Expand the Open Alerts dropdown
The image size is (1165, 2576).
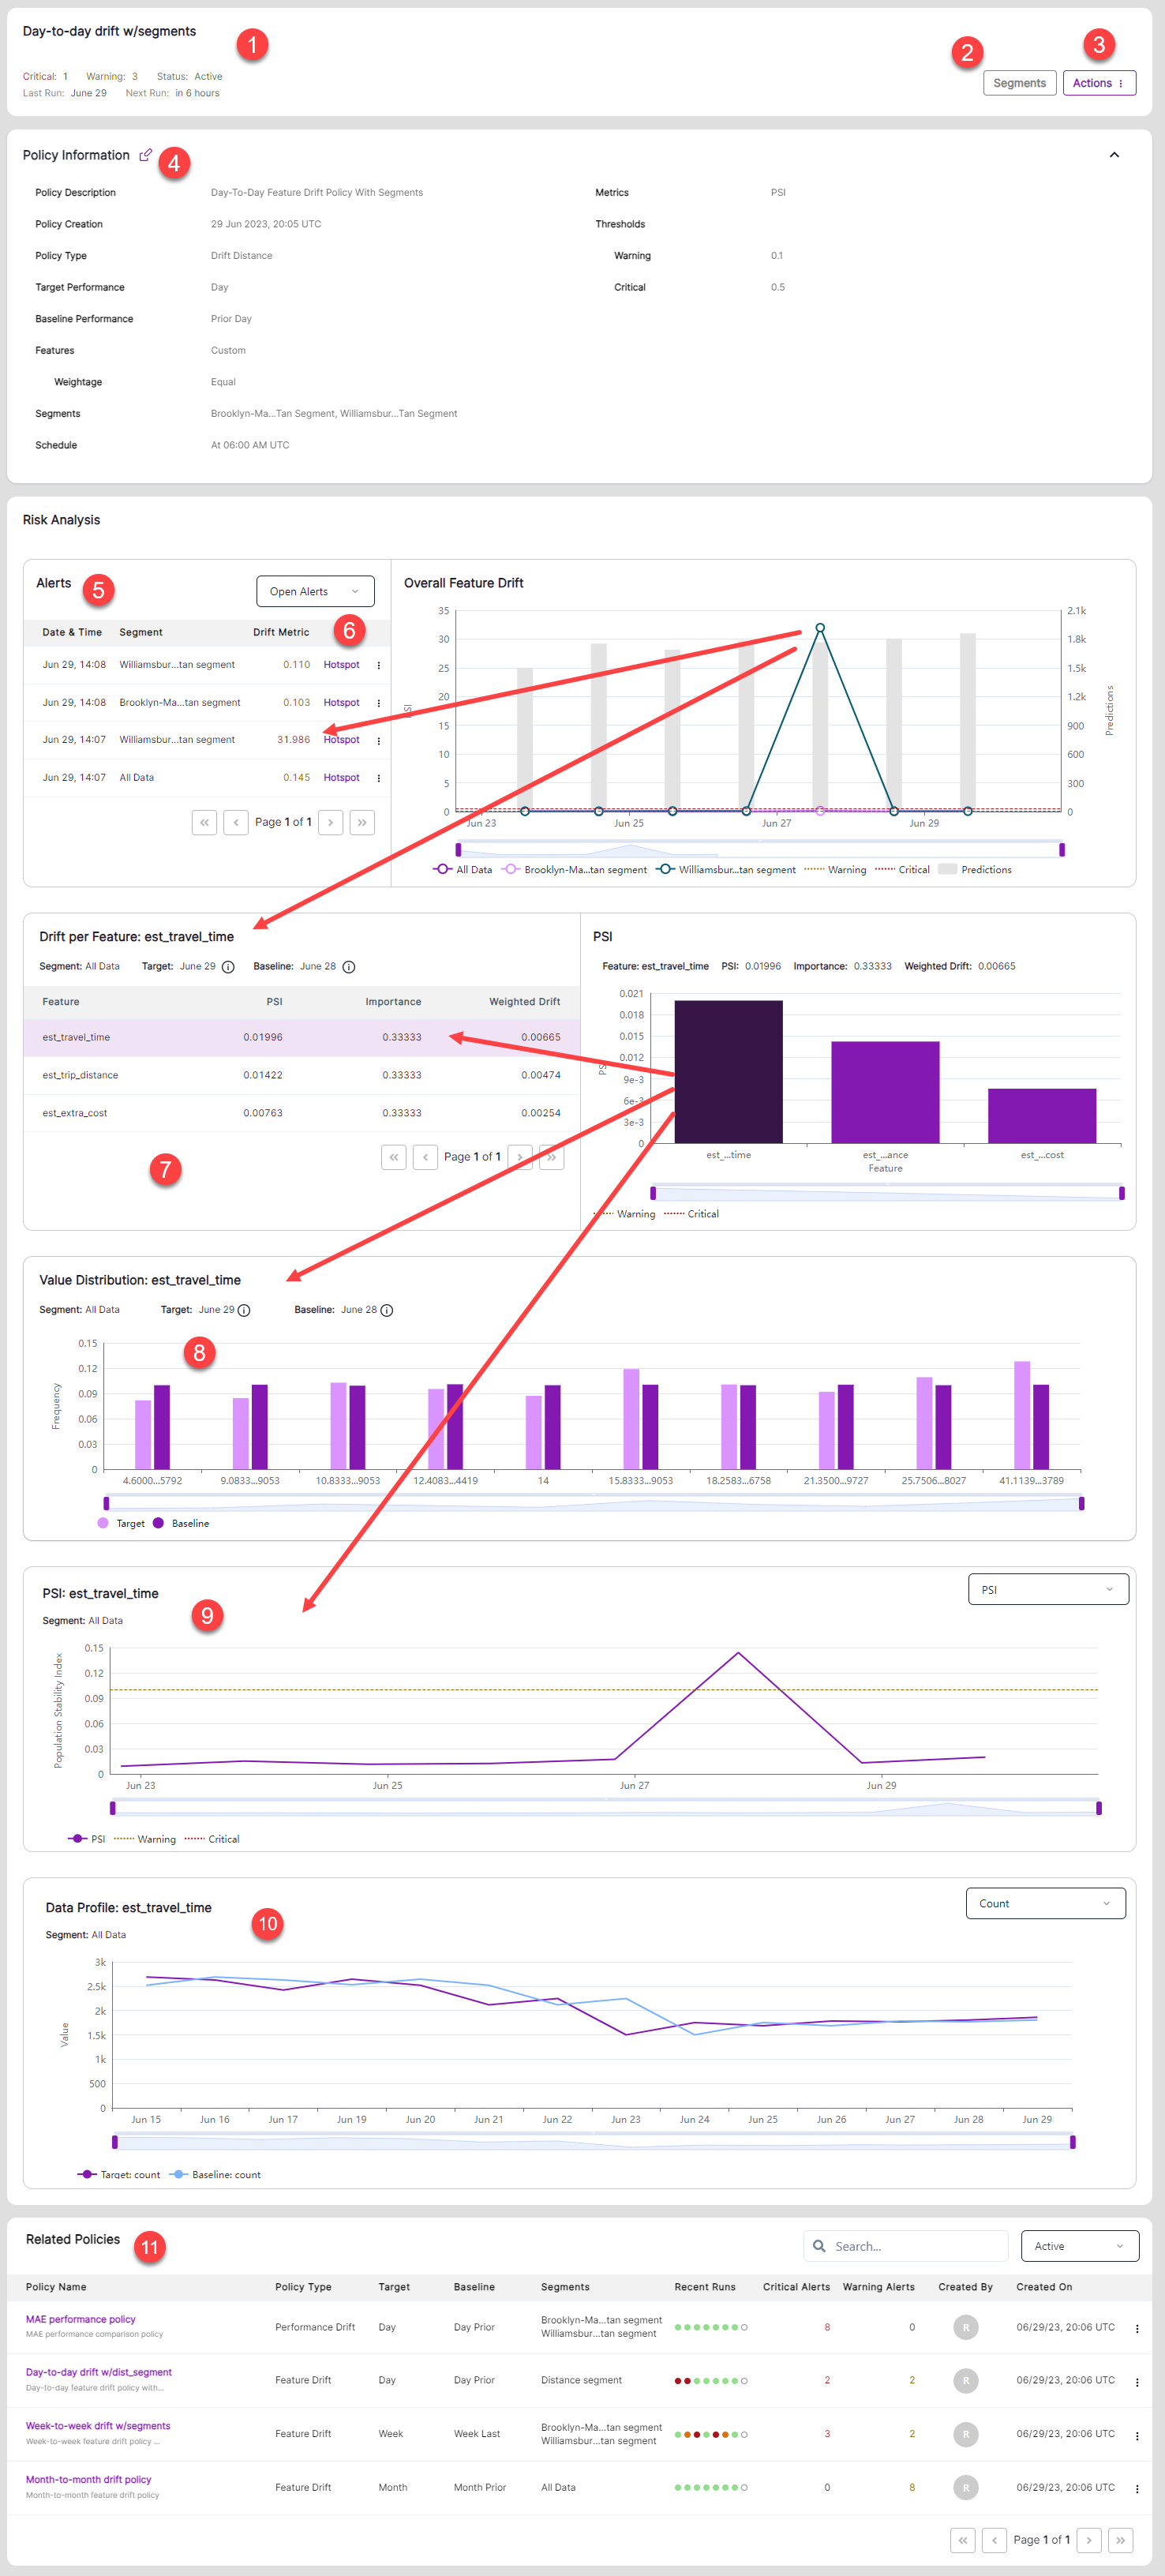(x=315, y=591)
